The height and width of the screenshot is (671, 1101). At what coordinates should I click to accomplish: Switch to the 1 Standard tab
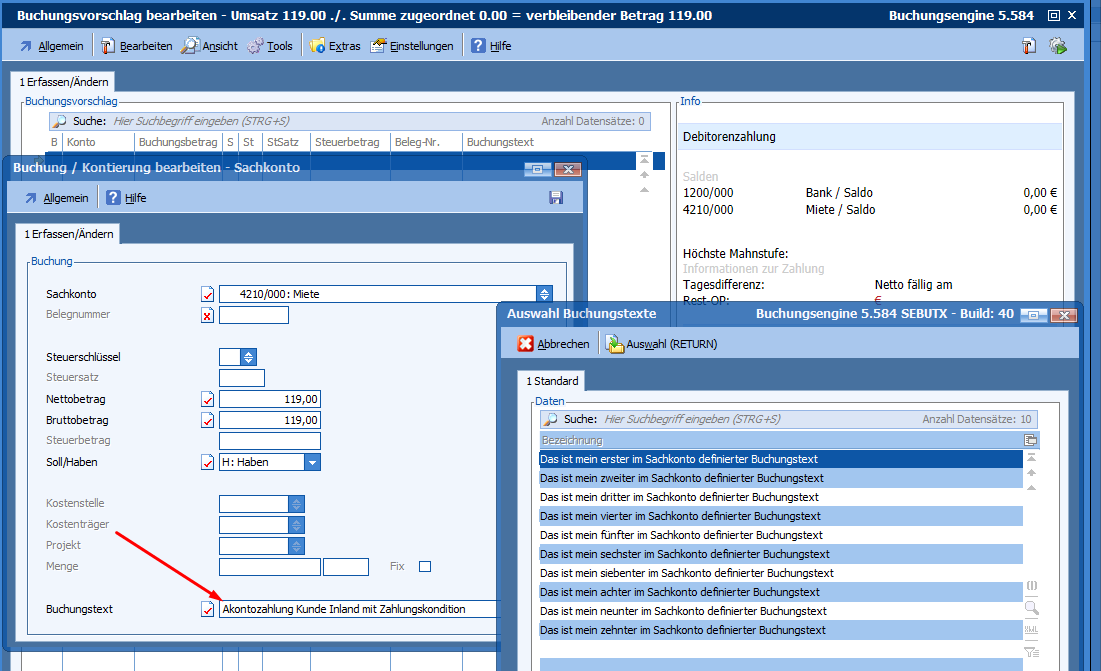[552, 381]
